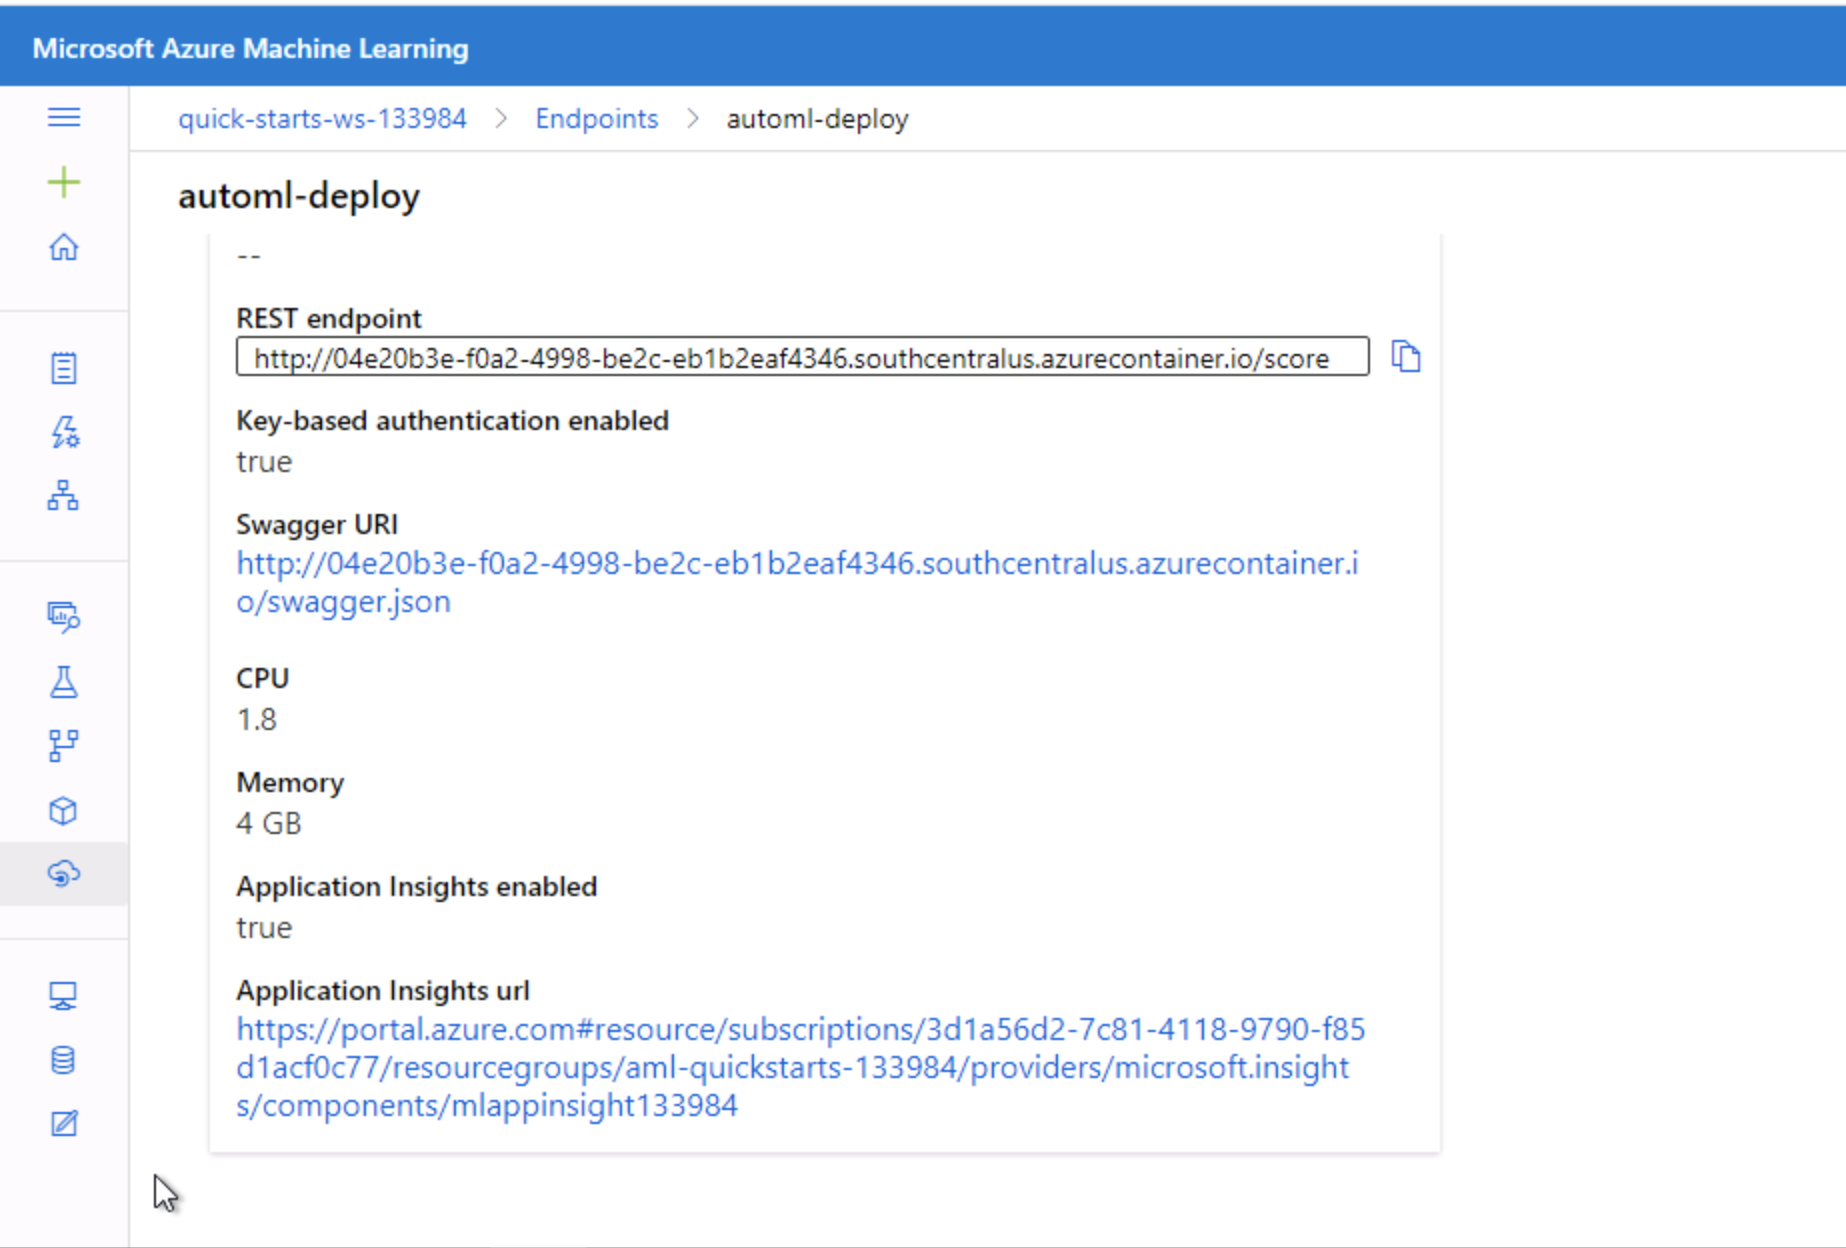
Task: Click the CPU label
Action: 262,678
